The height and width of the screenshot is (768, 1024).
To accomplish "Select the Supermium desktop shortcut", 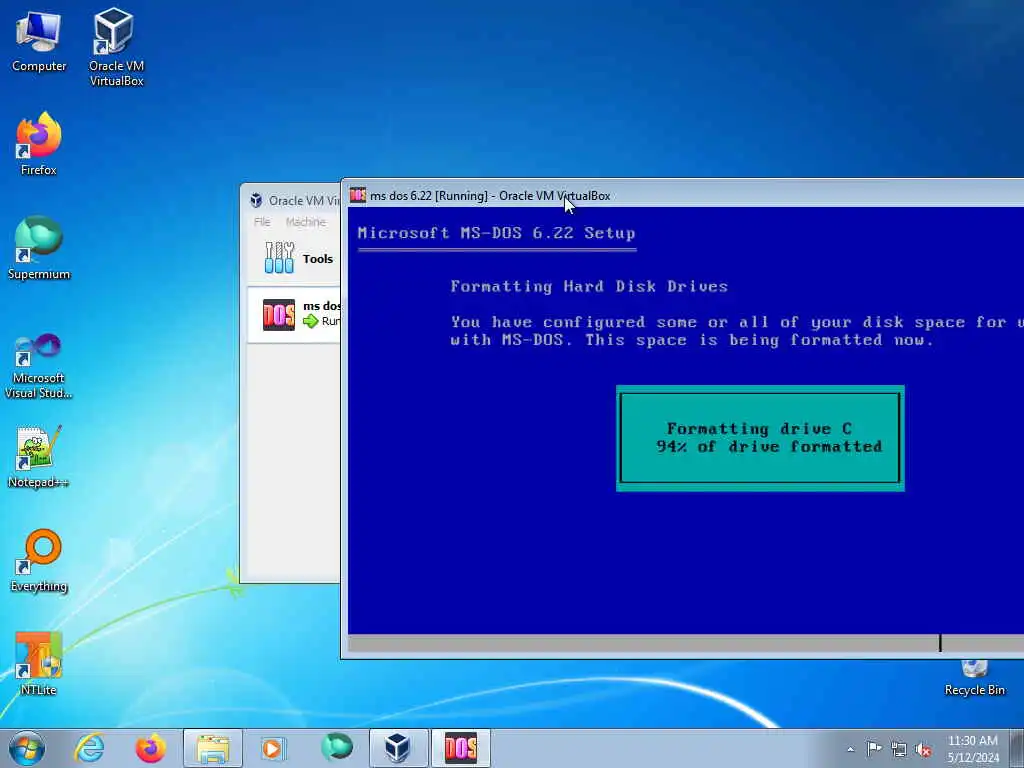I will point(39,248).
